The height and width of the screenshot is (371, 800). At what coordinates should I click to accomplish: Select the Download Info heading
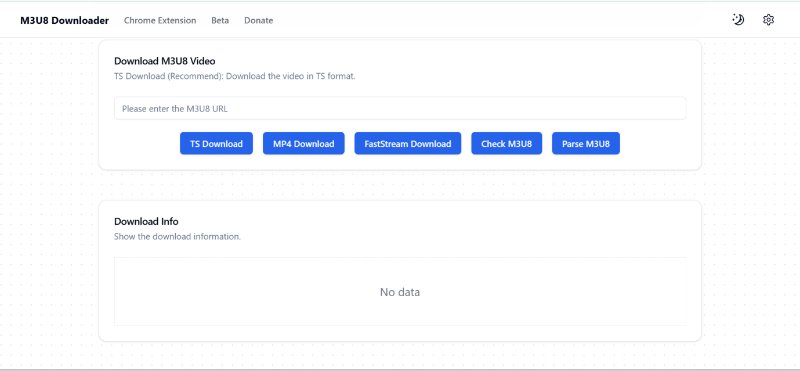pyautogui.click(x=146, y=221)
